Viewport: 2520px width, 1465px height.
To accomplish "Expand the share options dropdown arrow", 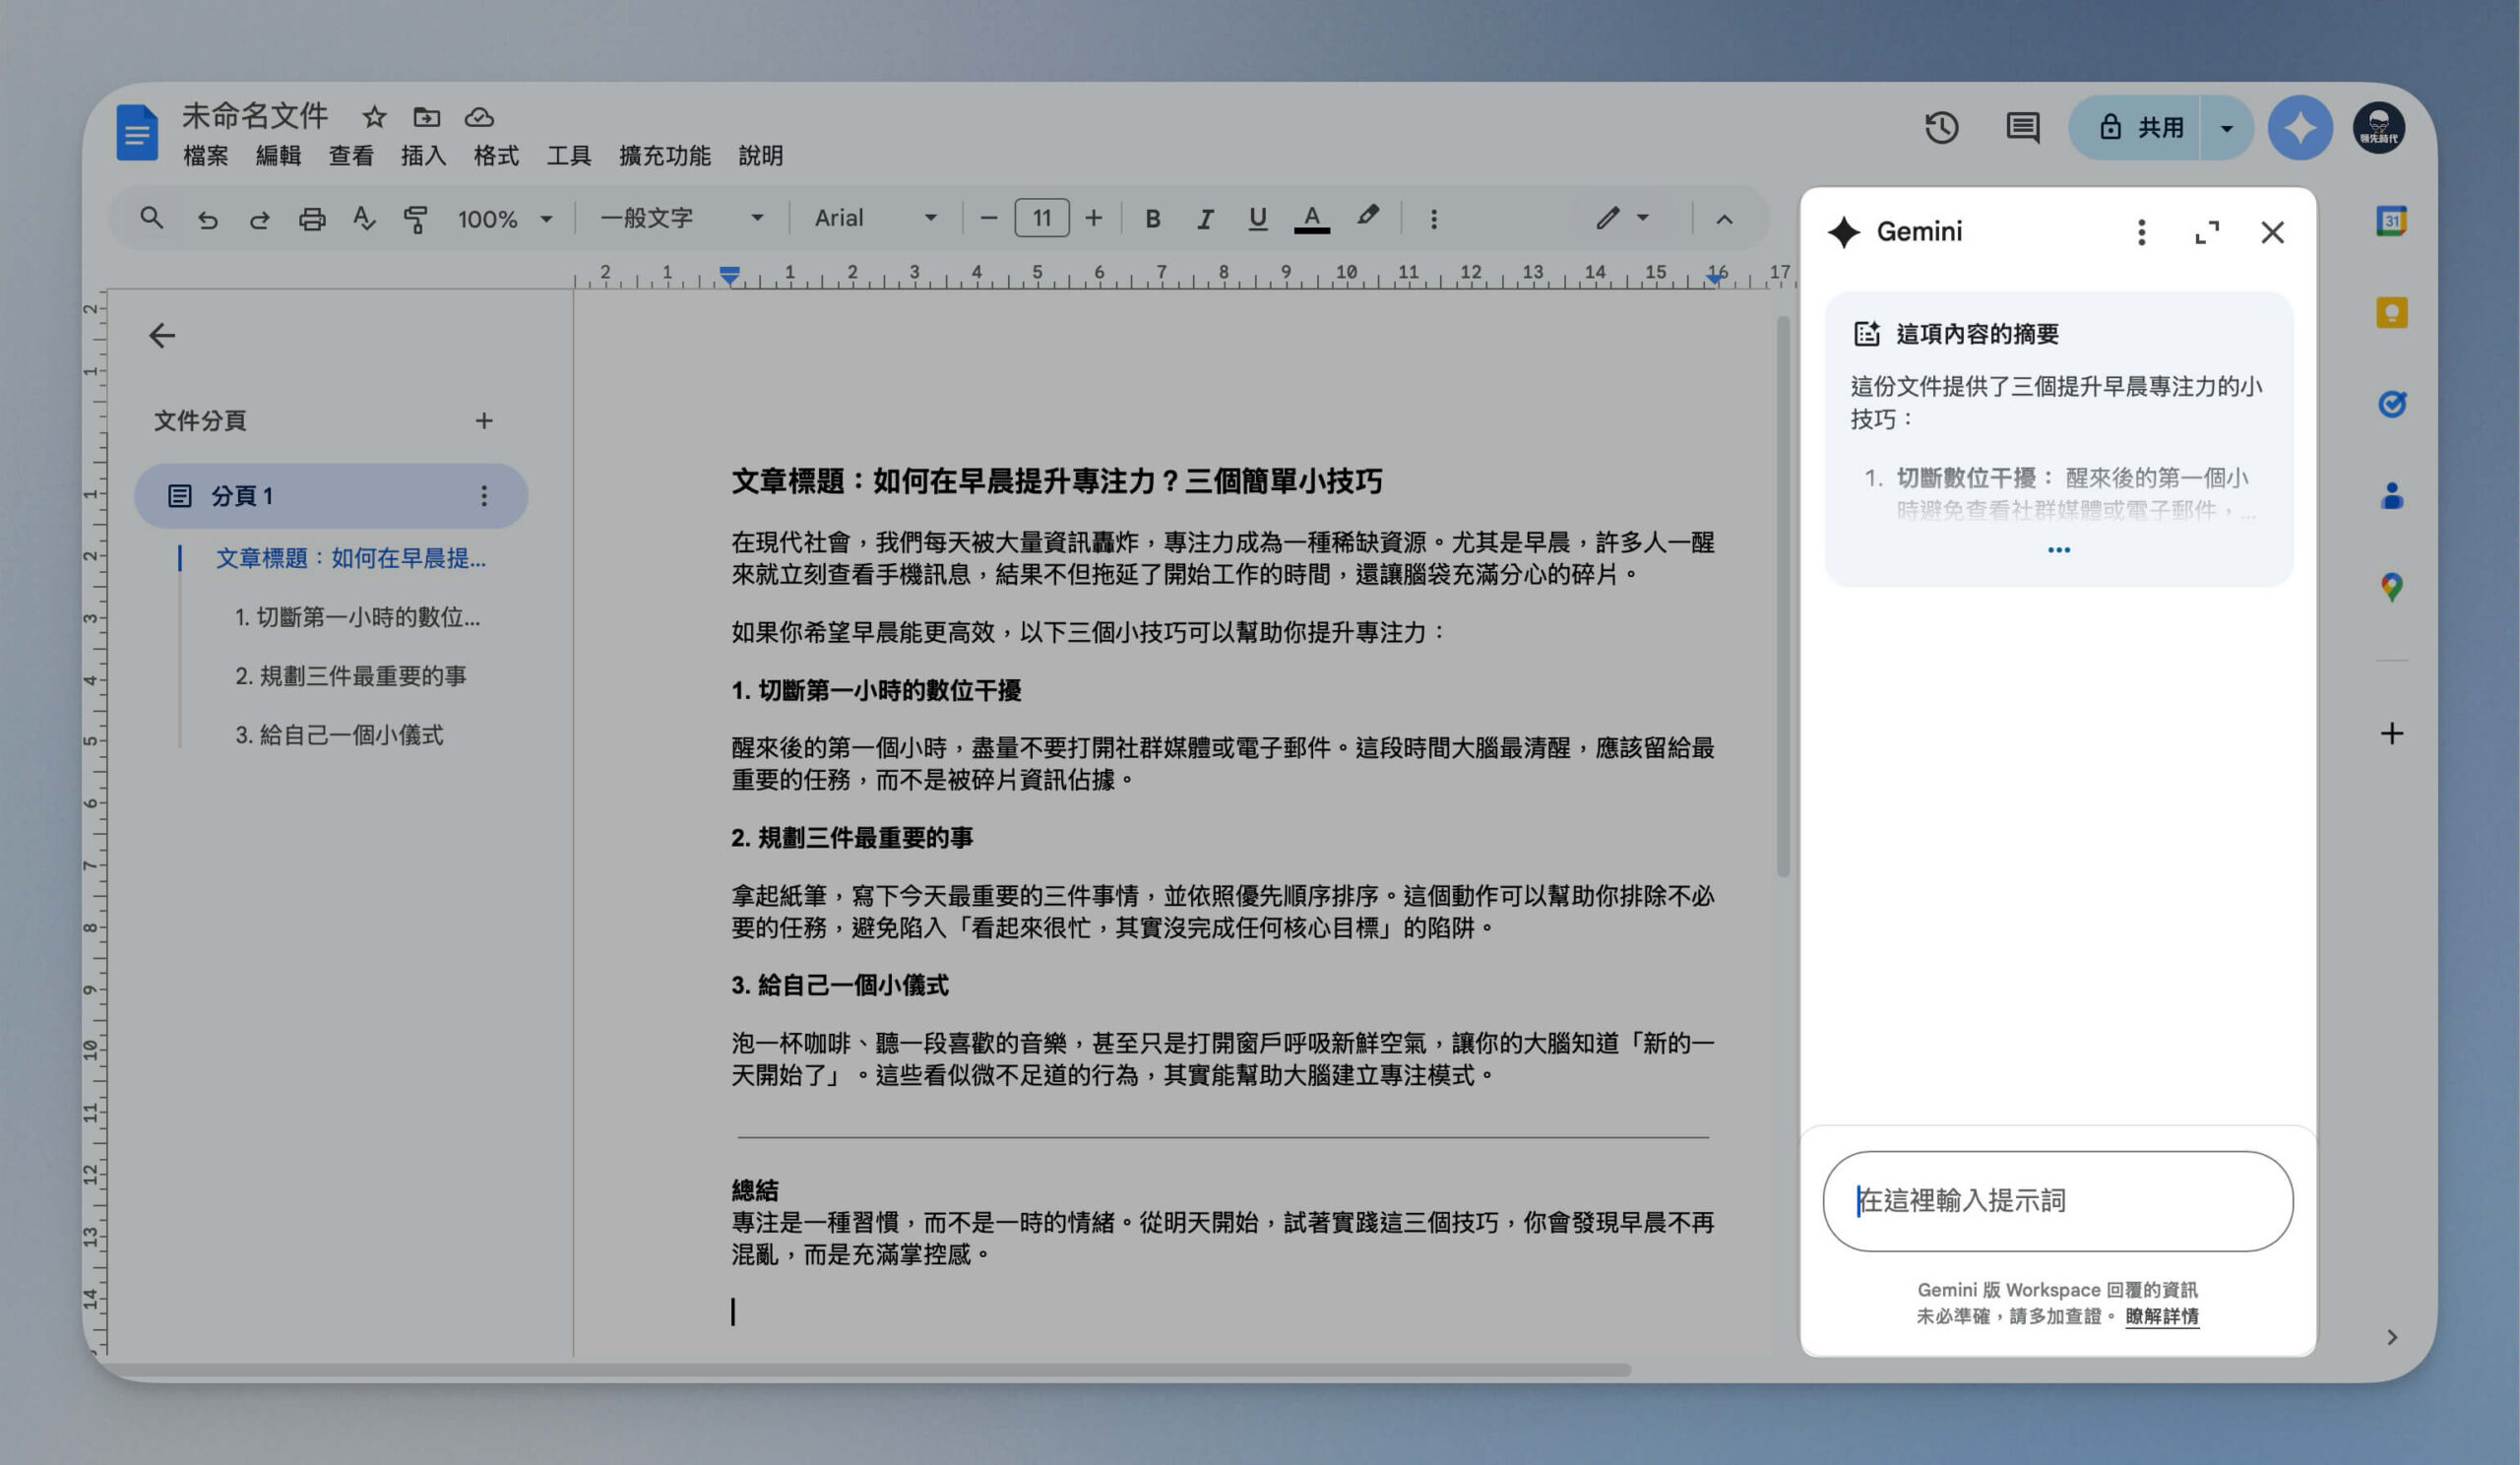I will pyautogui.click(x=2226, y=128).
